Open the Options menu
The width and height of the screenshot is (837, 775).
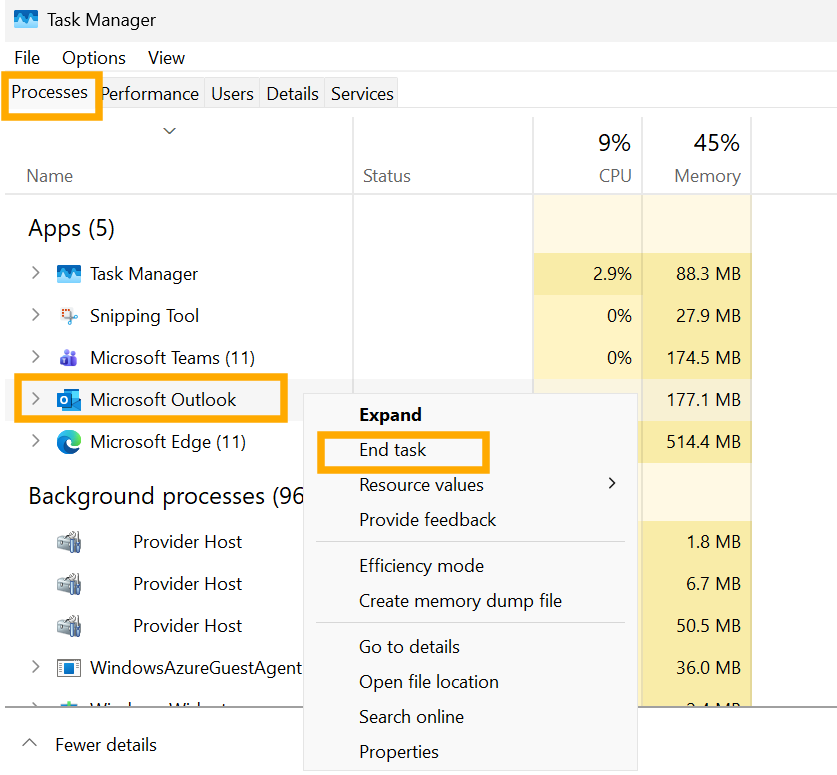click(x=94, y=58)
